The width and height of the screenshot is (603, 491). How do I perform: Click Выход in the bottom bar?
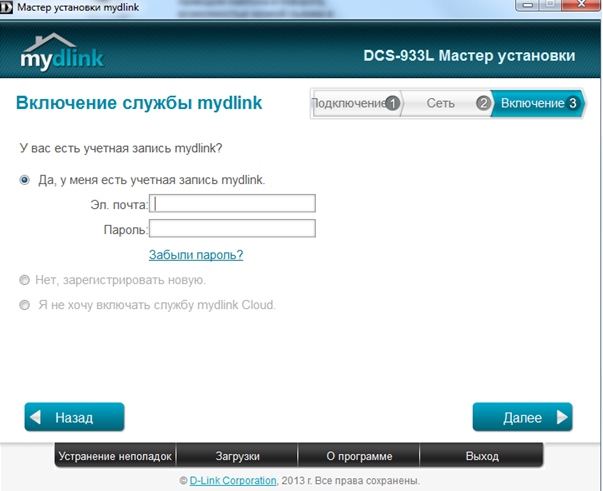click(x=482, y=456)
